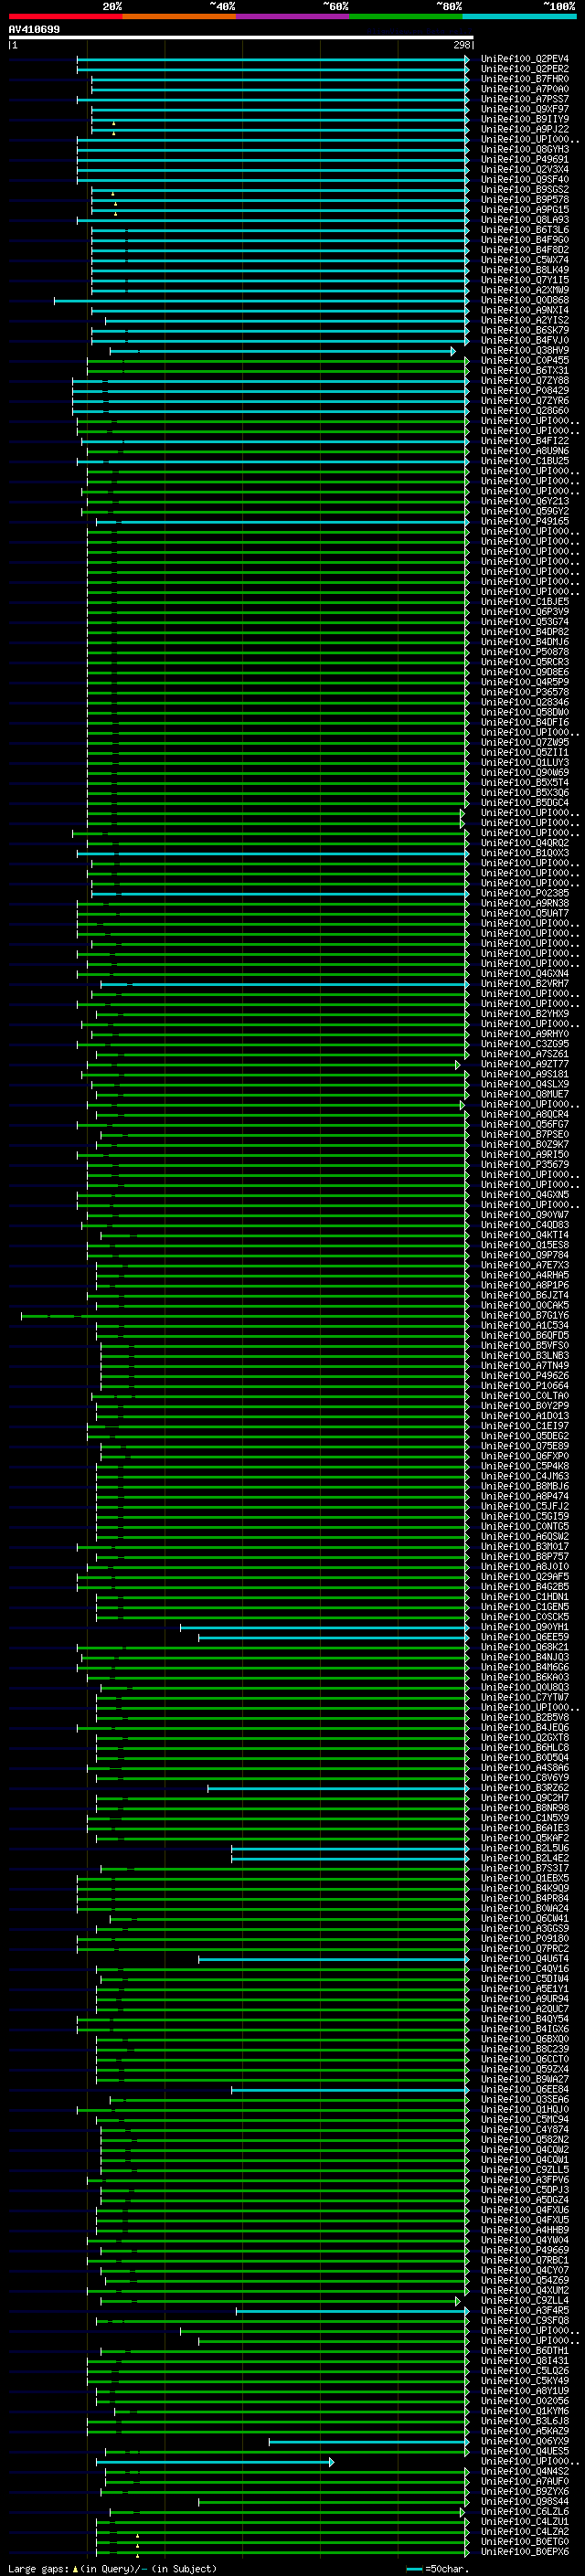Viewport: 585px width, 2576px height.
Task: Select the UniRef100_B9IIY9 label
Action: tap(525, 119)
